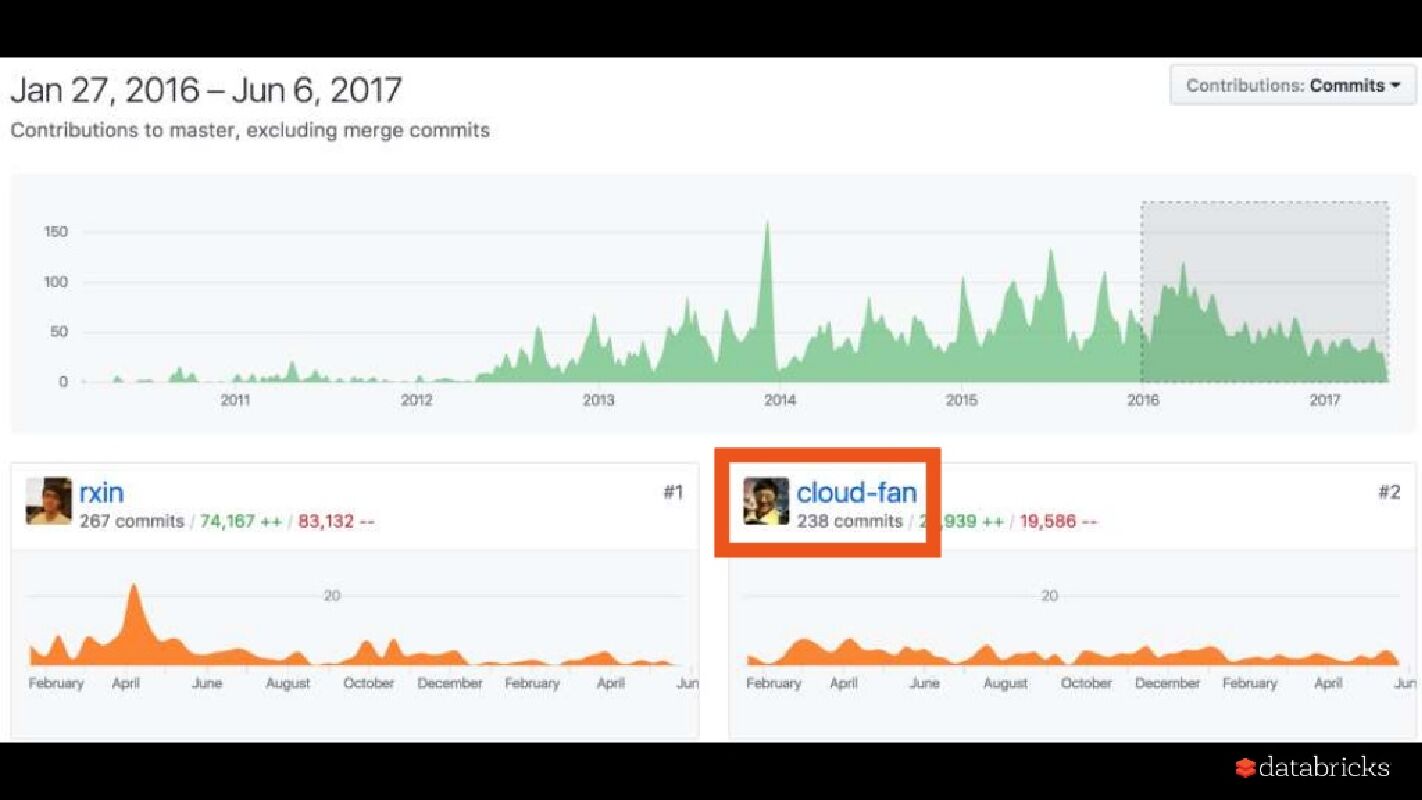1422x800 pixels.
Task: Select the 2011 label on the timeline axis
Action: (235, 401)
